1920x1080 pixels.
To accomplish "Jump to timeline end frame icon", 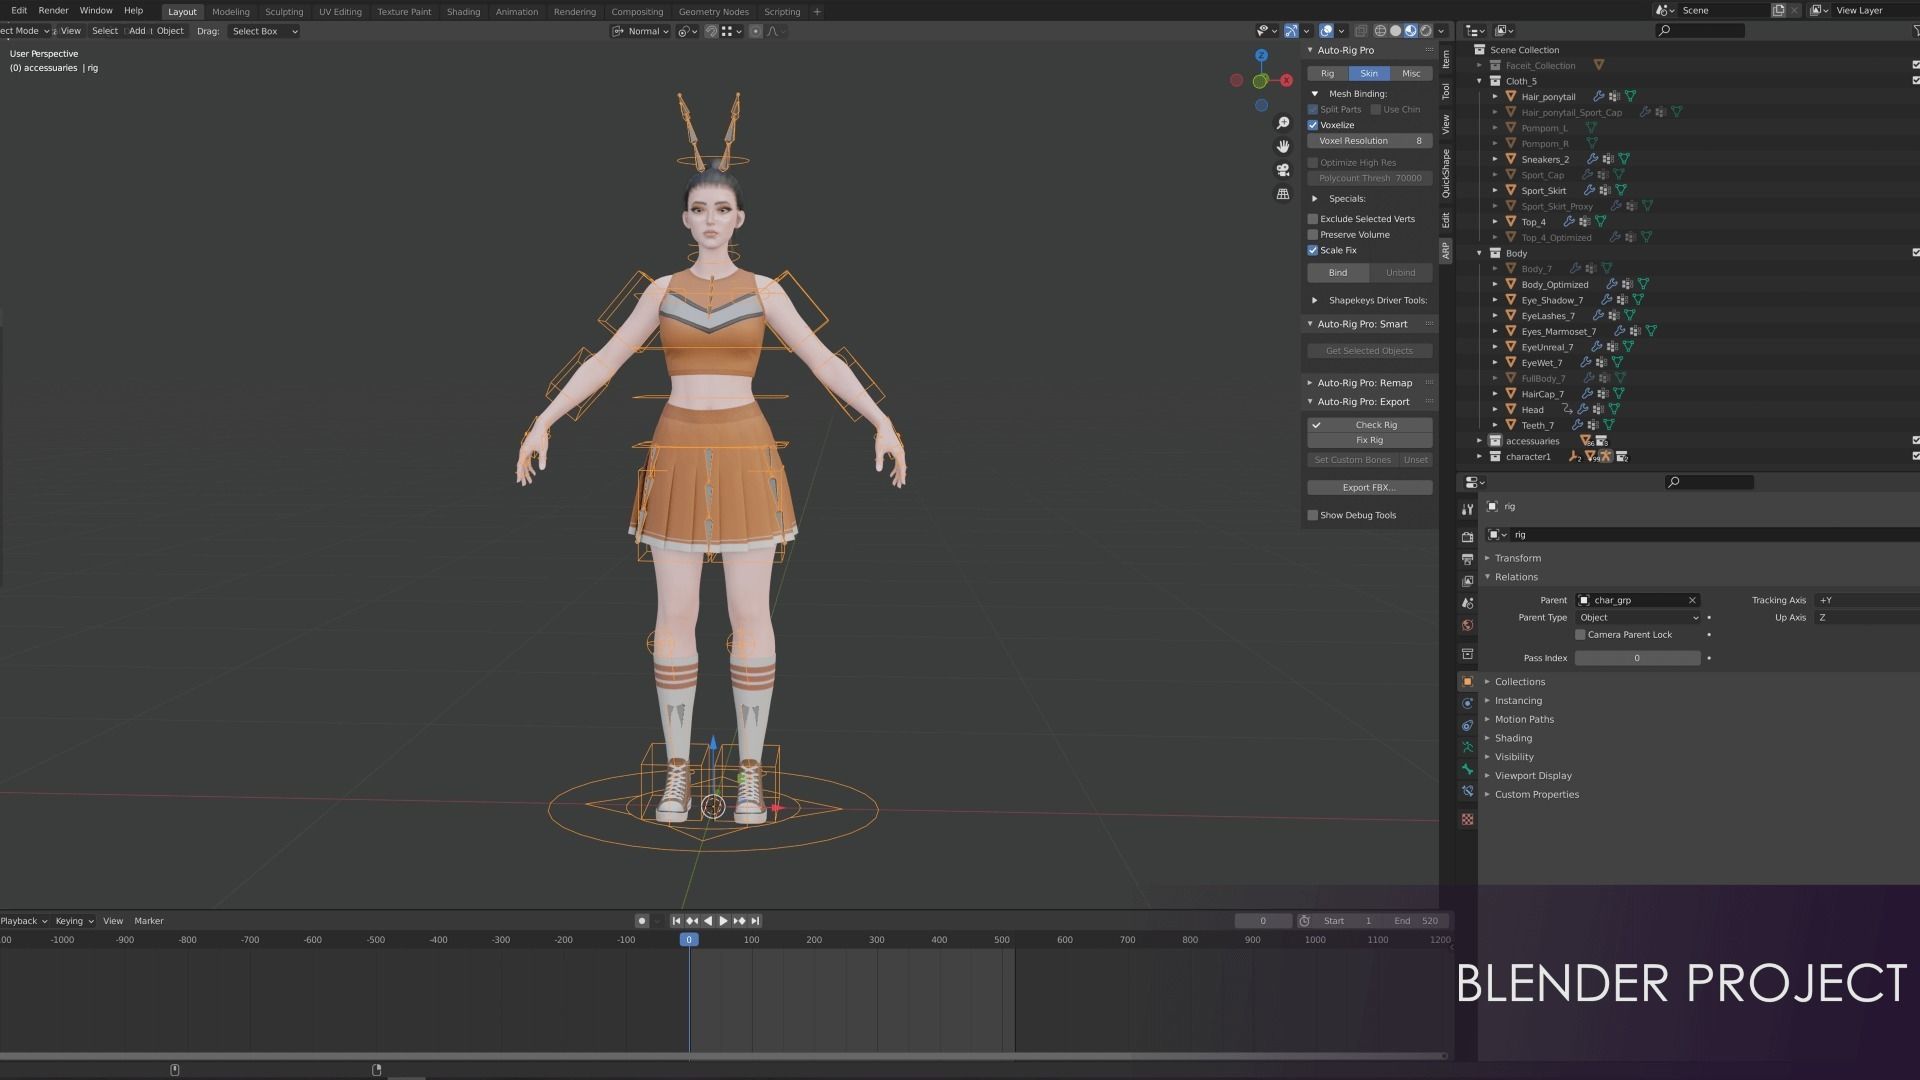I will point(756,921).
